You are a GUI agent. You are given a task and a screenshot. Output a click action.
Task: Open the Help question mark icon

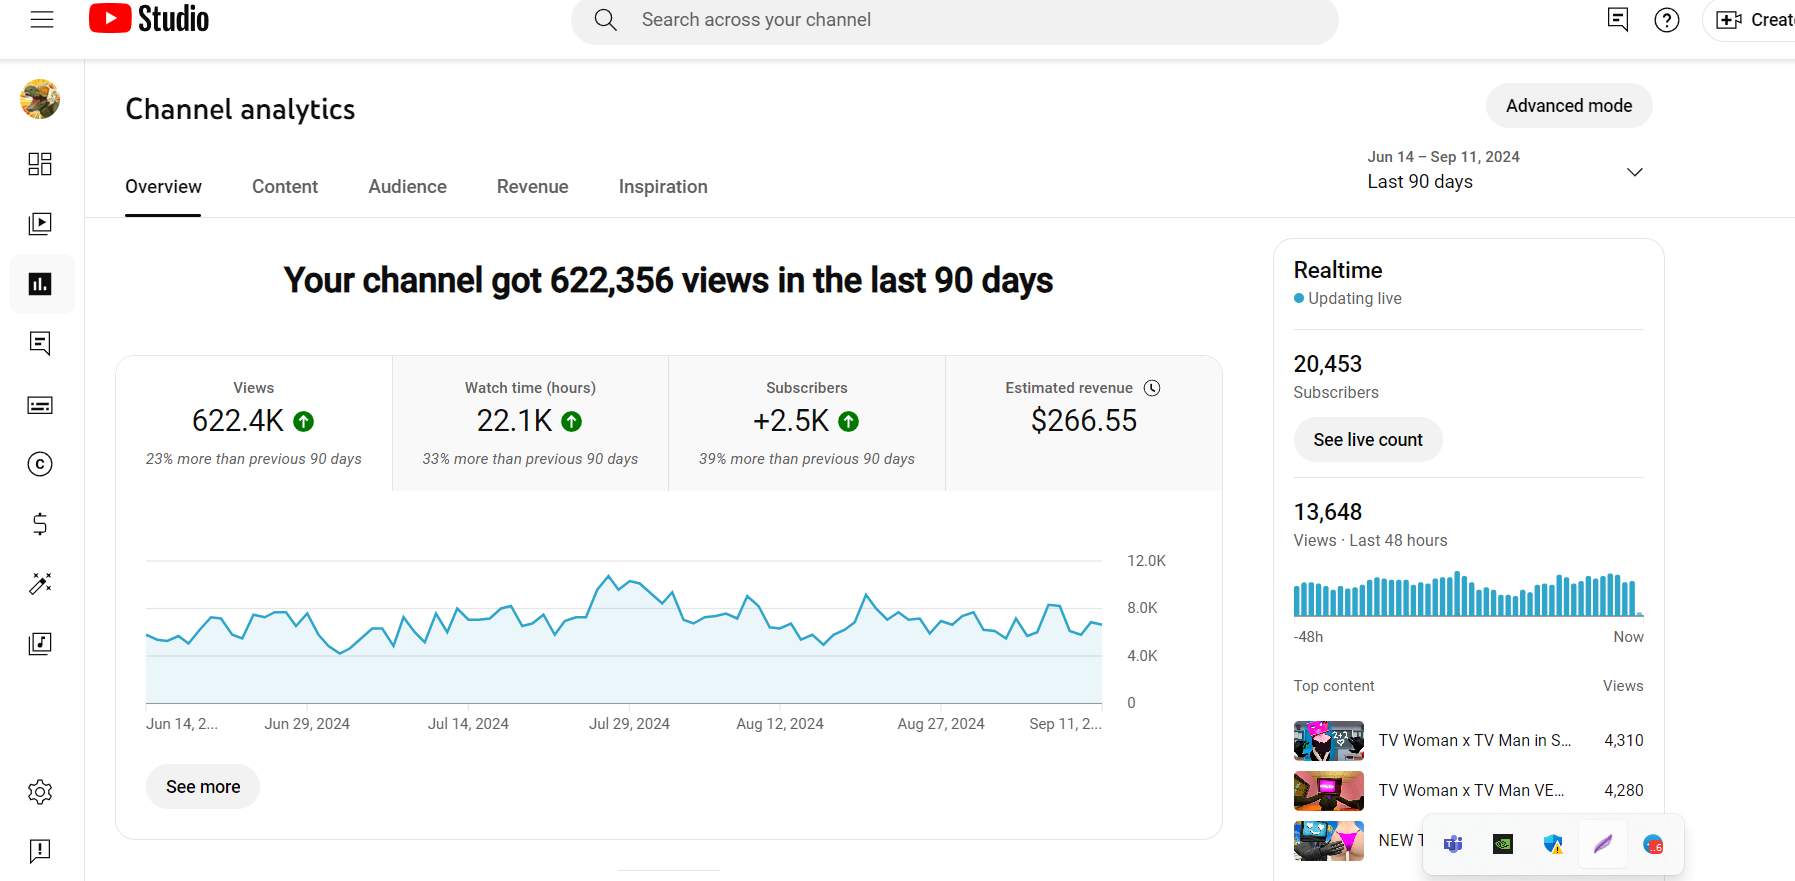1667,20
